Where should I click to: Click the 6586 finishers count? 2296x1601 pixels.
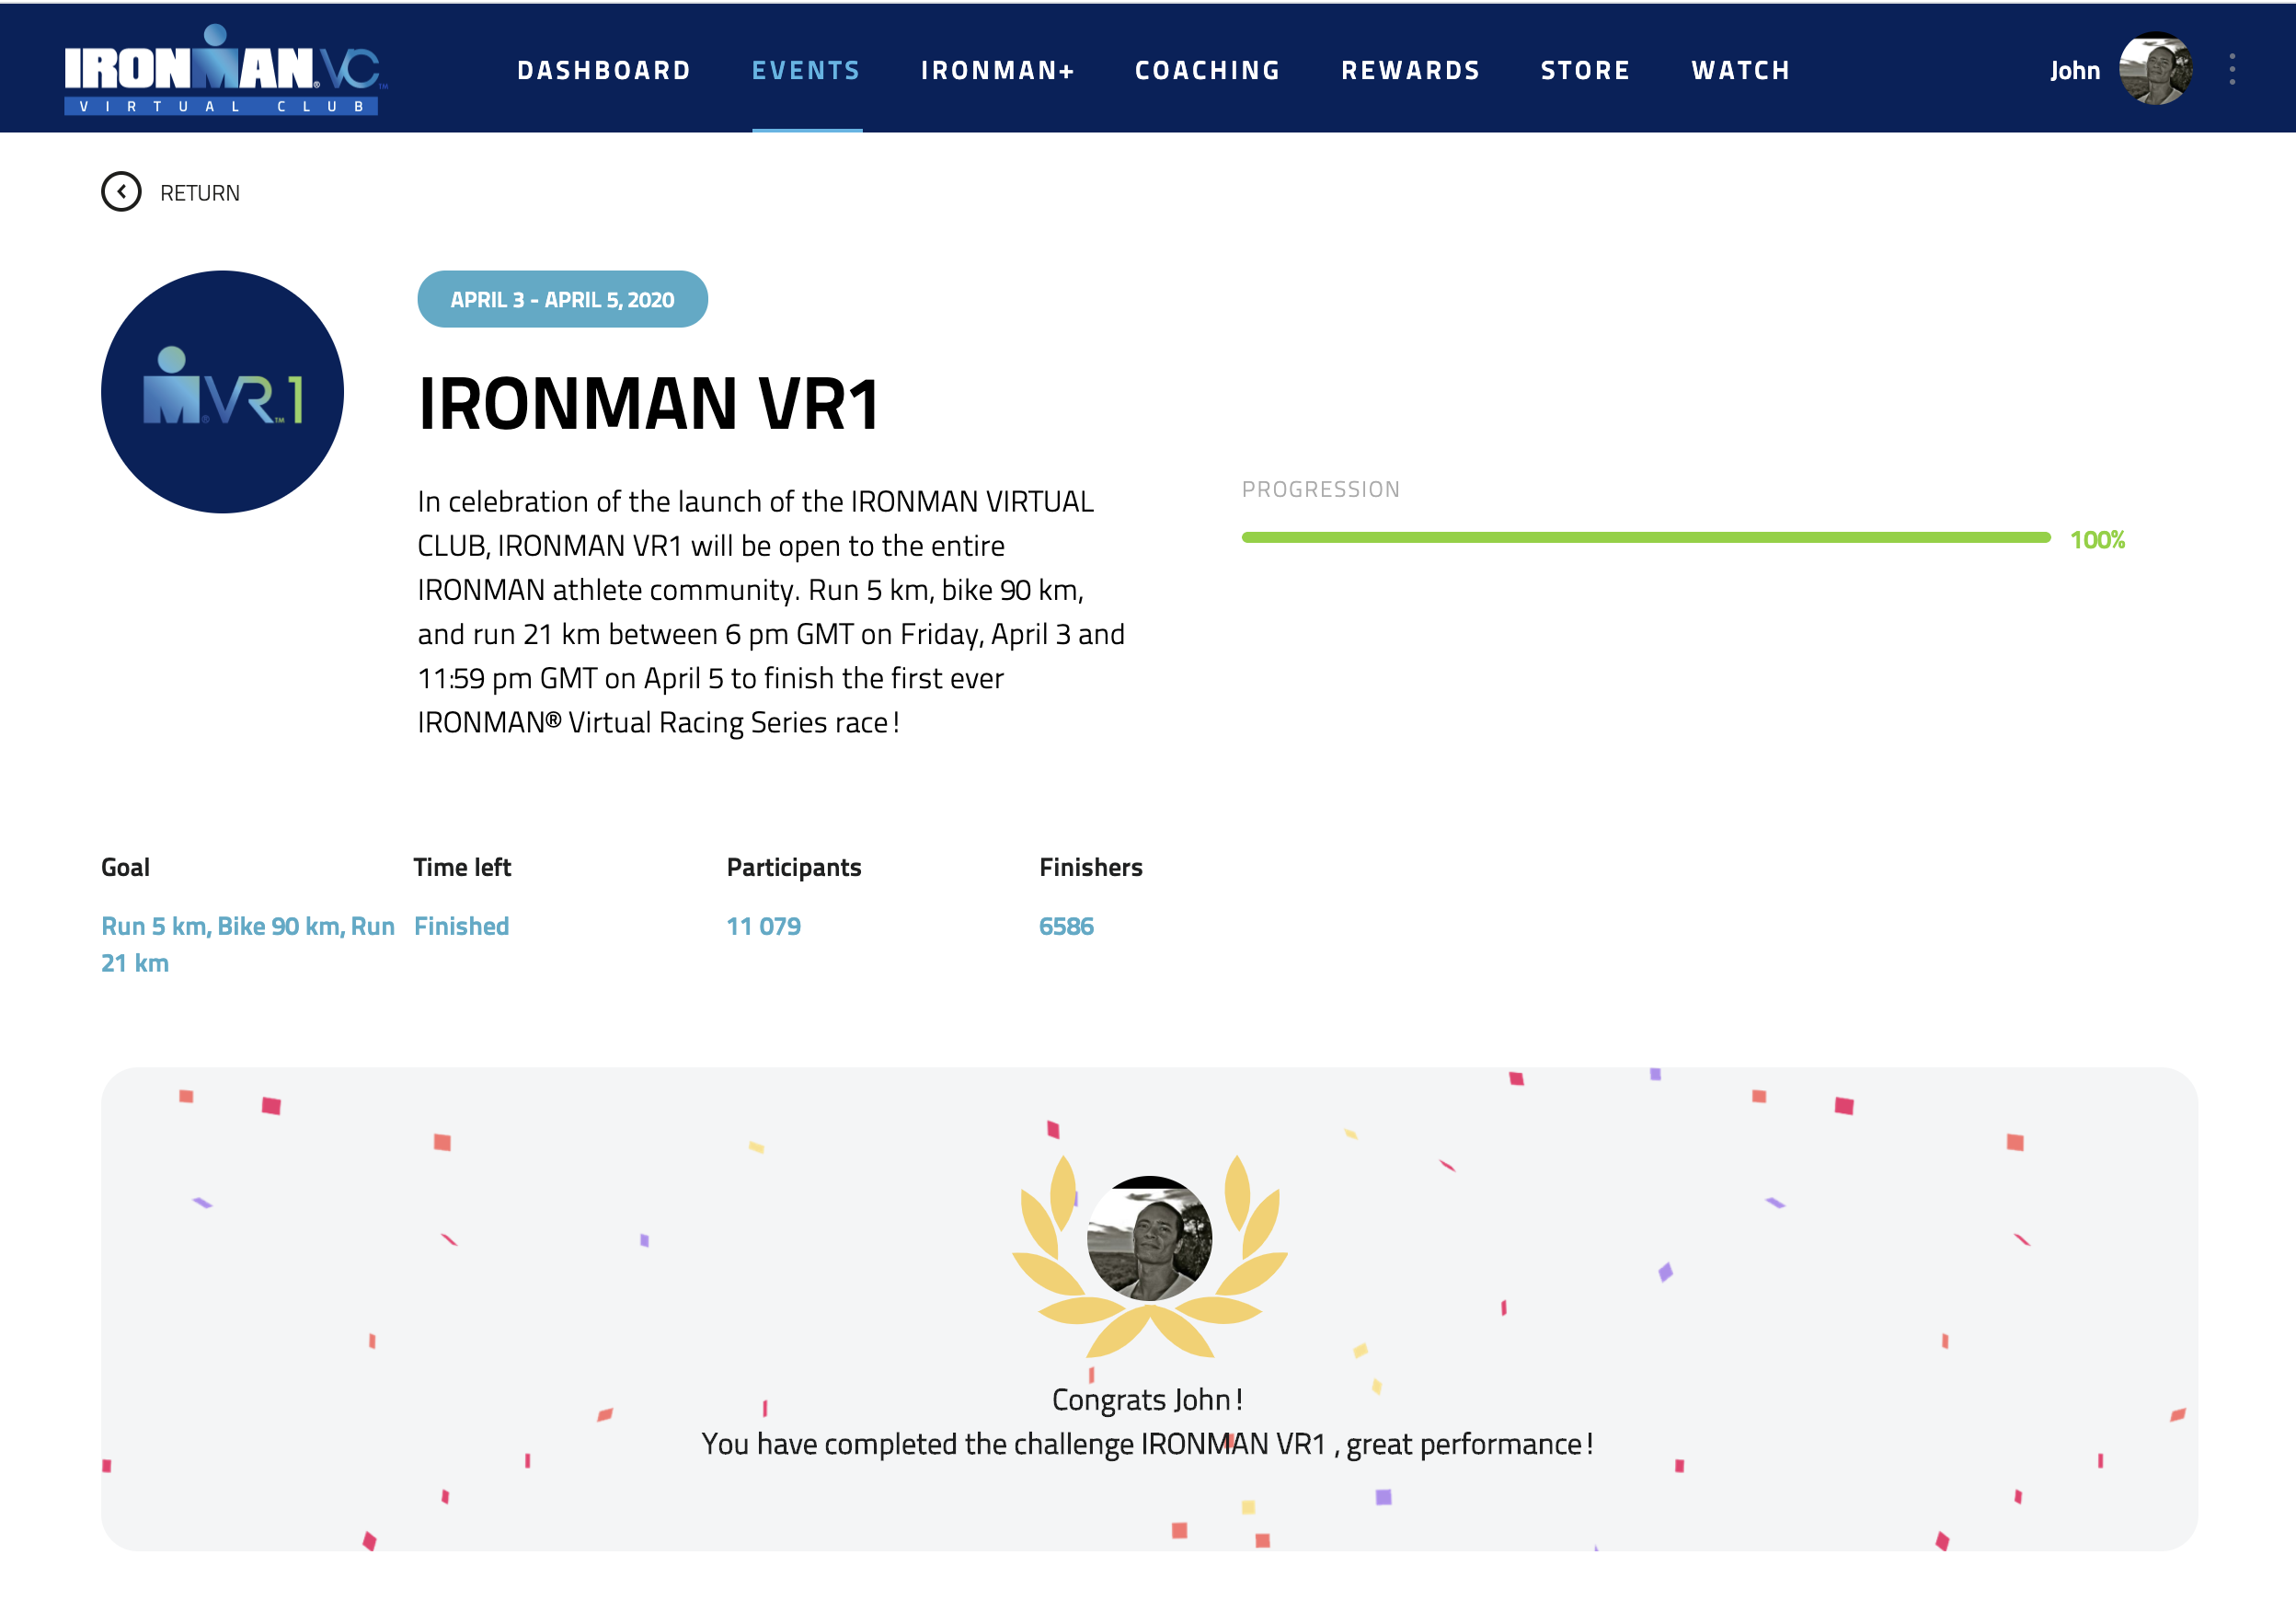tap(1066, 926)
